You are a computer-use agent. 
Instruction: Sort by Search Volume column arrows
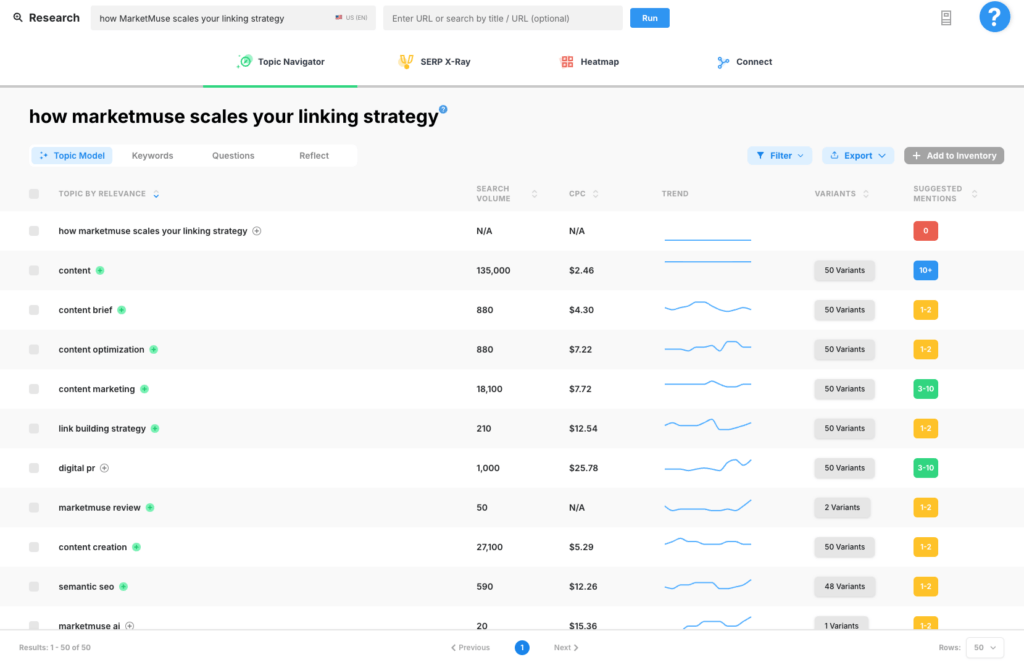point(534,193)
